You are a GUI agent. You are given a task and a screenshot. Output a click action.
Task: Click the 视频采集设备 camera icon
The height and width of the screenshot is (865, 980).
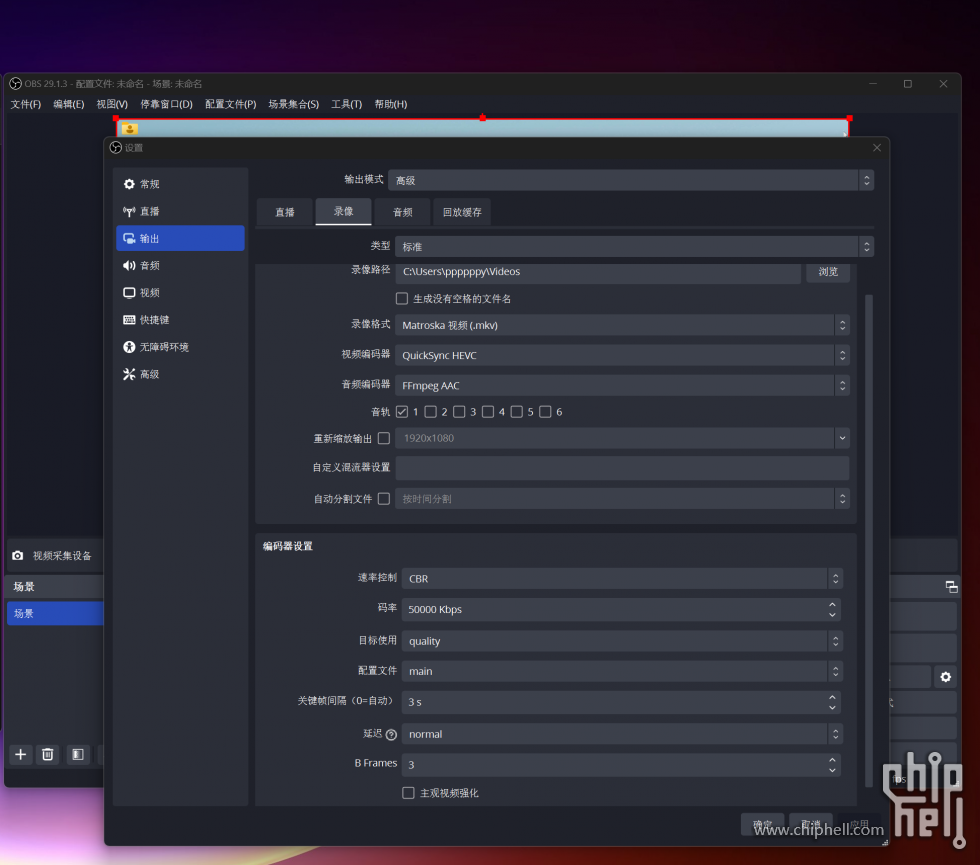[x=18, y=556]
